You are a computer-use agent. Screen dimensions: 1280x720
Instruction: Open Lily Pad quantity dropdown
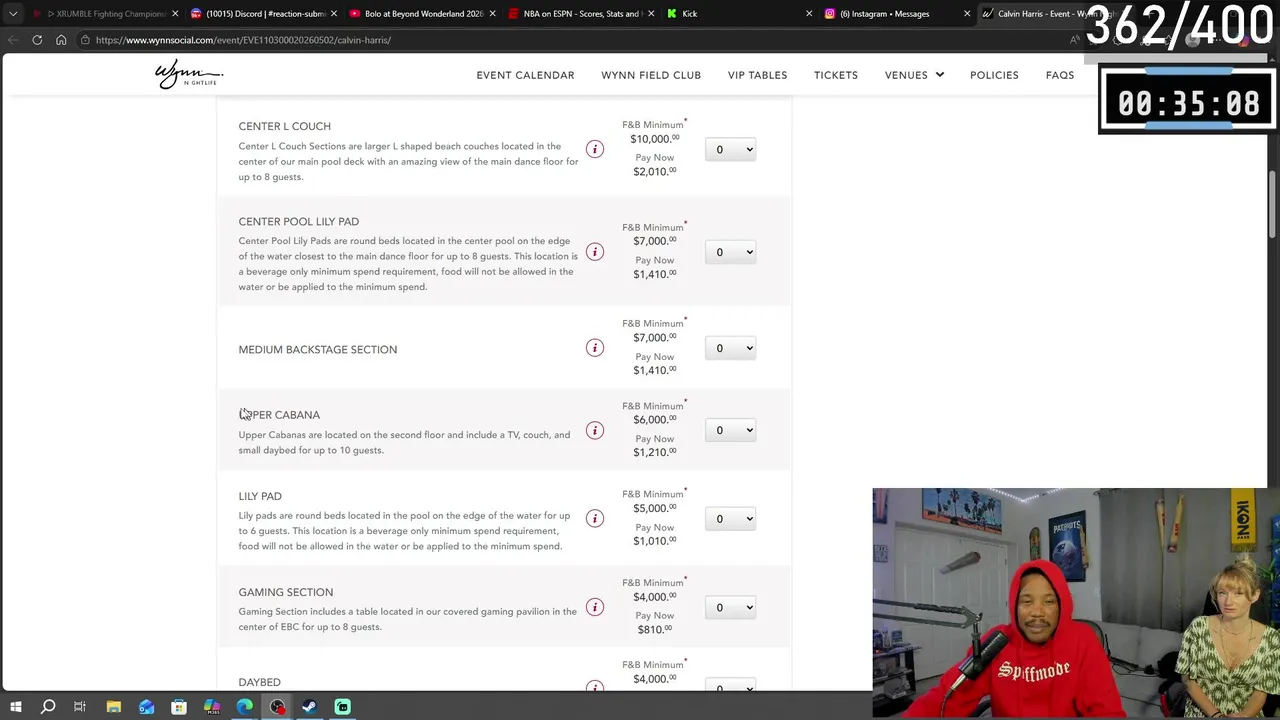[730, 519]
